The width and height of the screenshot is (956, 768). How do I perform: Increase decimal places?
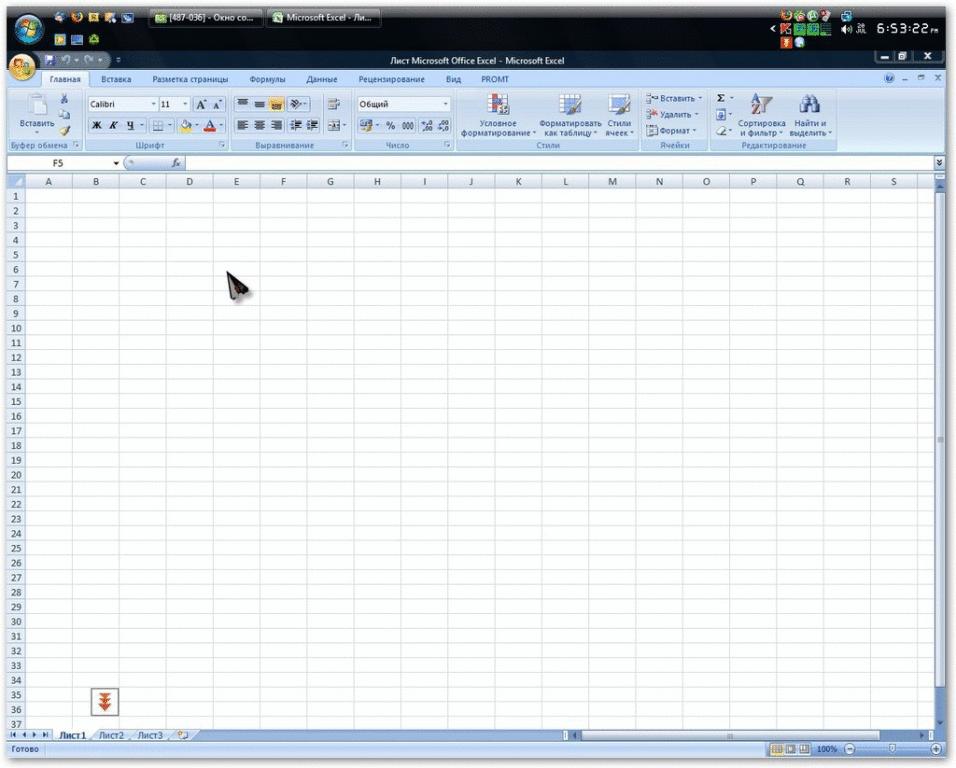(427, 126)
